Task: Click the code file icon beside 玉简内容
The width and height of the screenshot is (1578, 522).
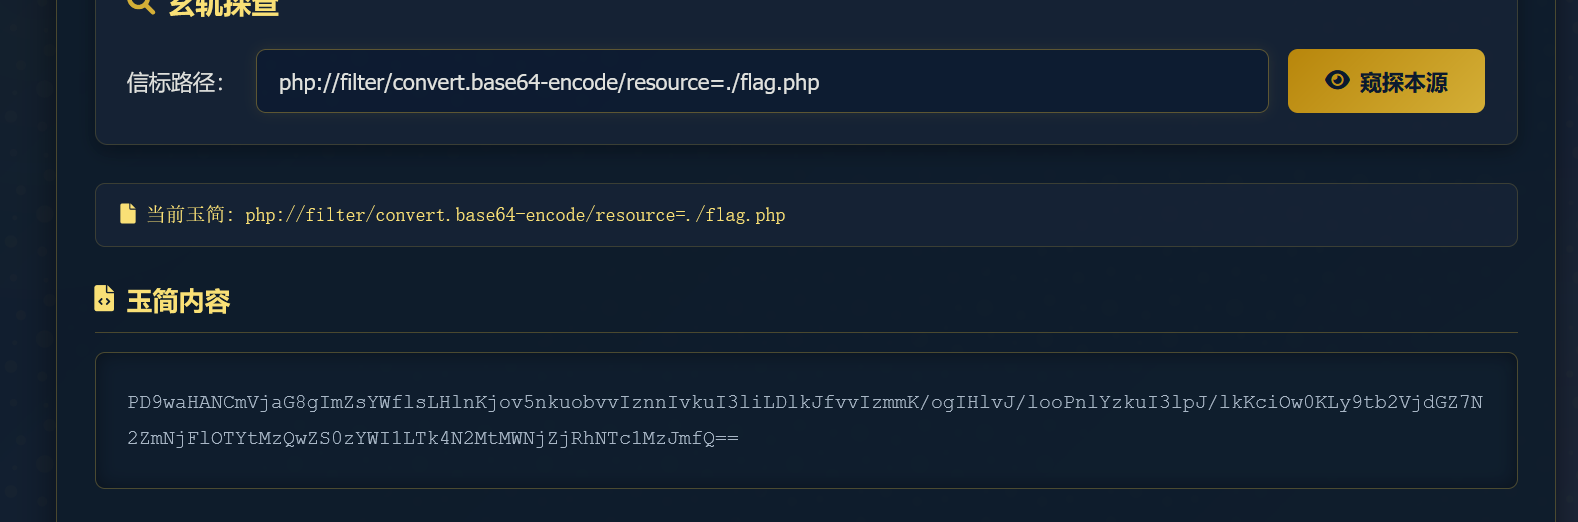Action: coord(104,299)
